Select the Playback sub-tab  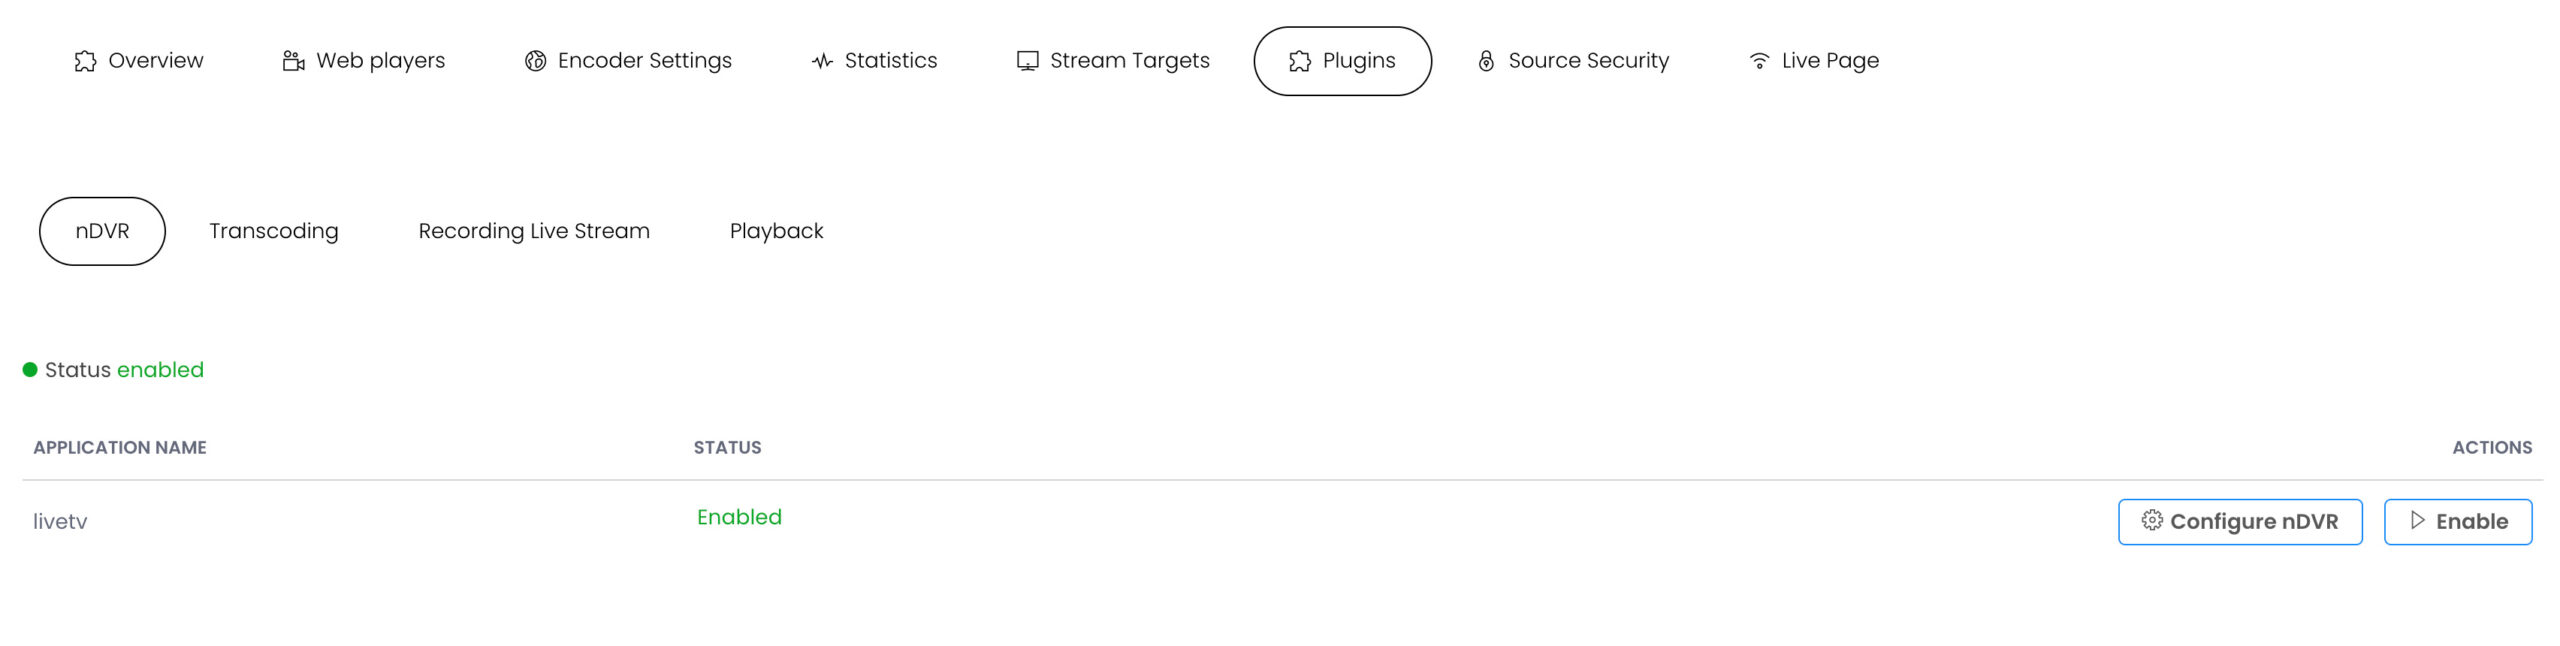coord(776,231)
